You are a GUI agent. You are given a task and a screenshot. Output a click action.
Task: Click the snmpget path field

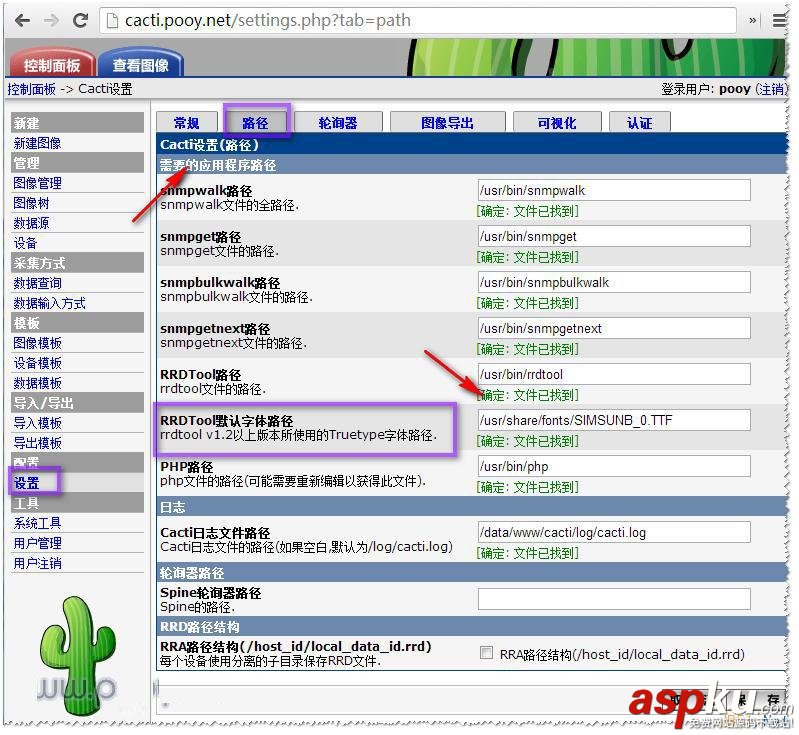coord(614,236)
